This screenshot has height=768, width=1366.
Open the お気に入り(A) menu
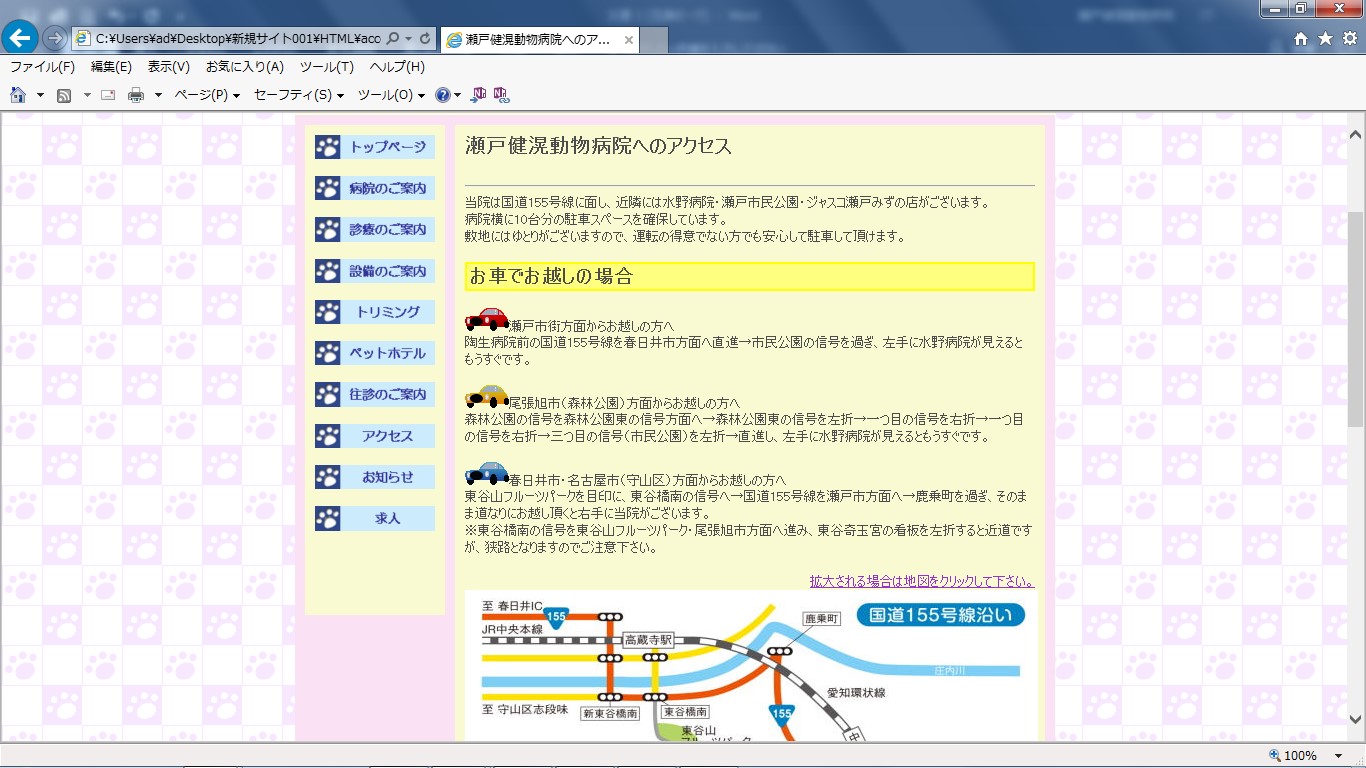(245, 67)
